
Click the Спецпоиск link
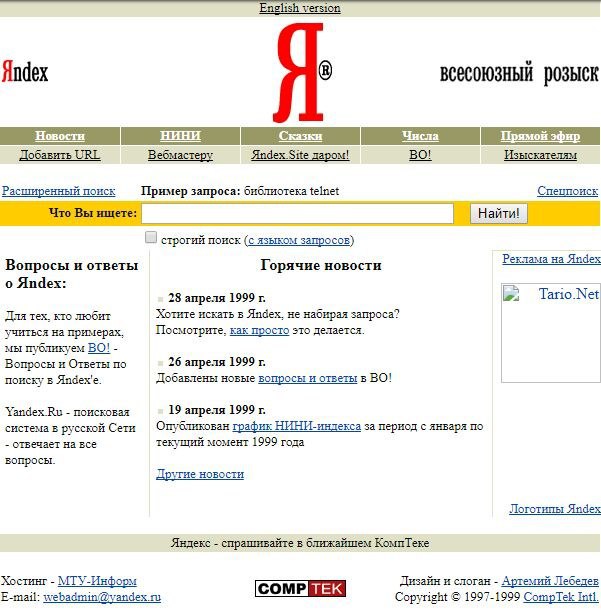pyautogui.click(x=567, y=191)
